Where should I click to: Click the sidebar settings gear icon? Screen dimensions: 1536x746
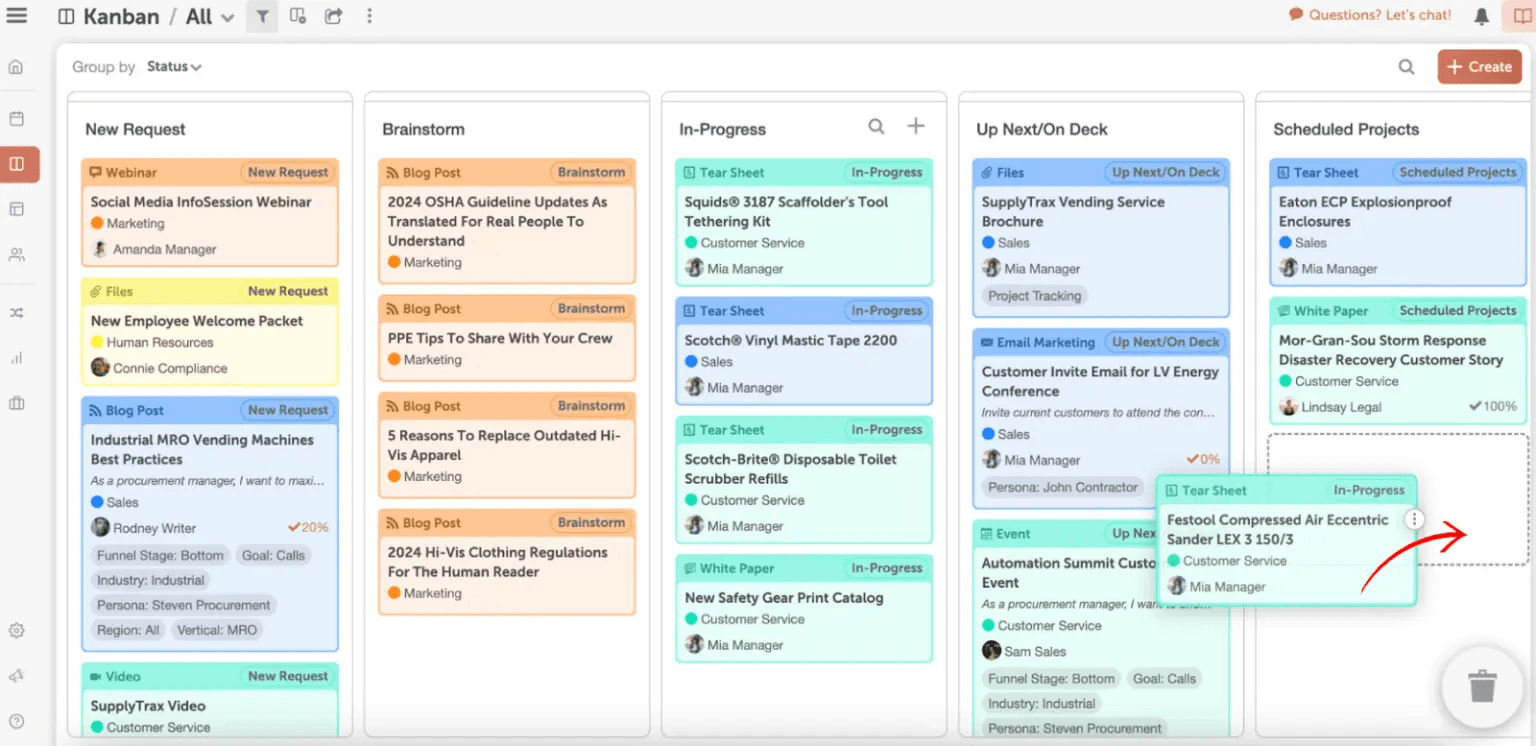[17, 631]
